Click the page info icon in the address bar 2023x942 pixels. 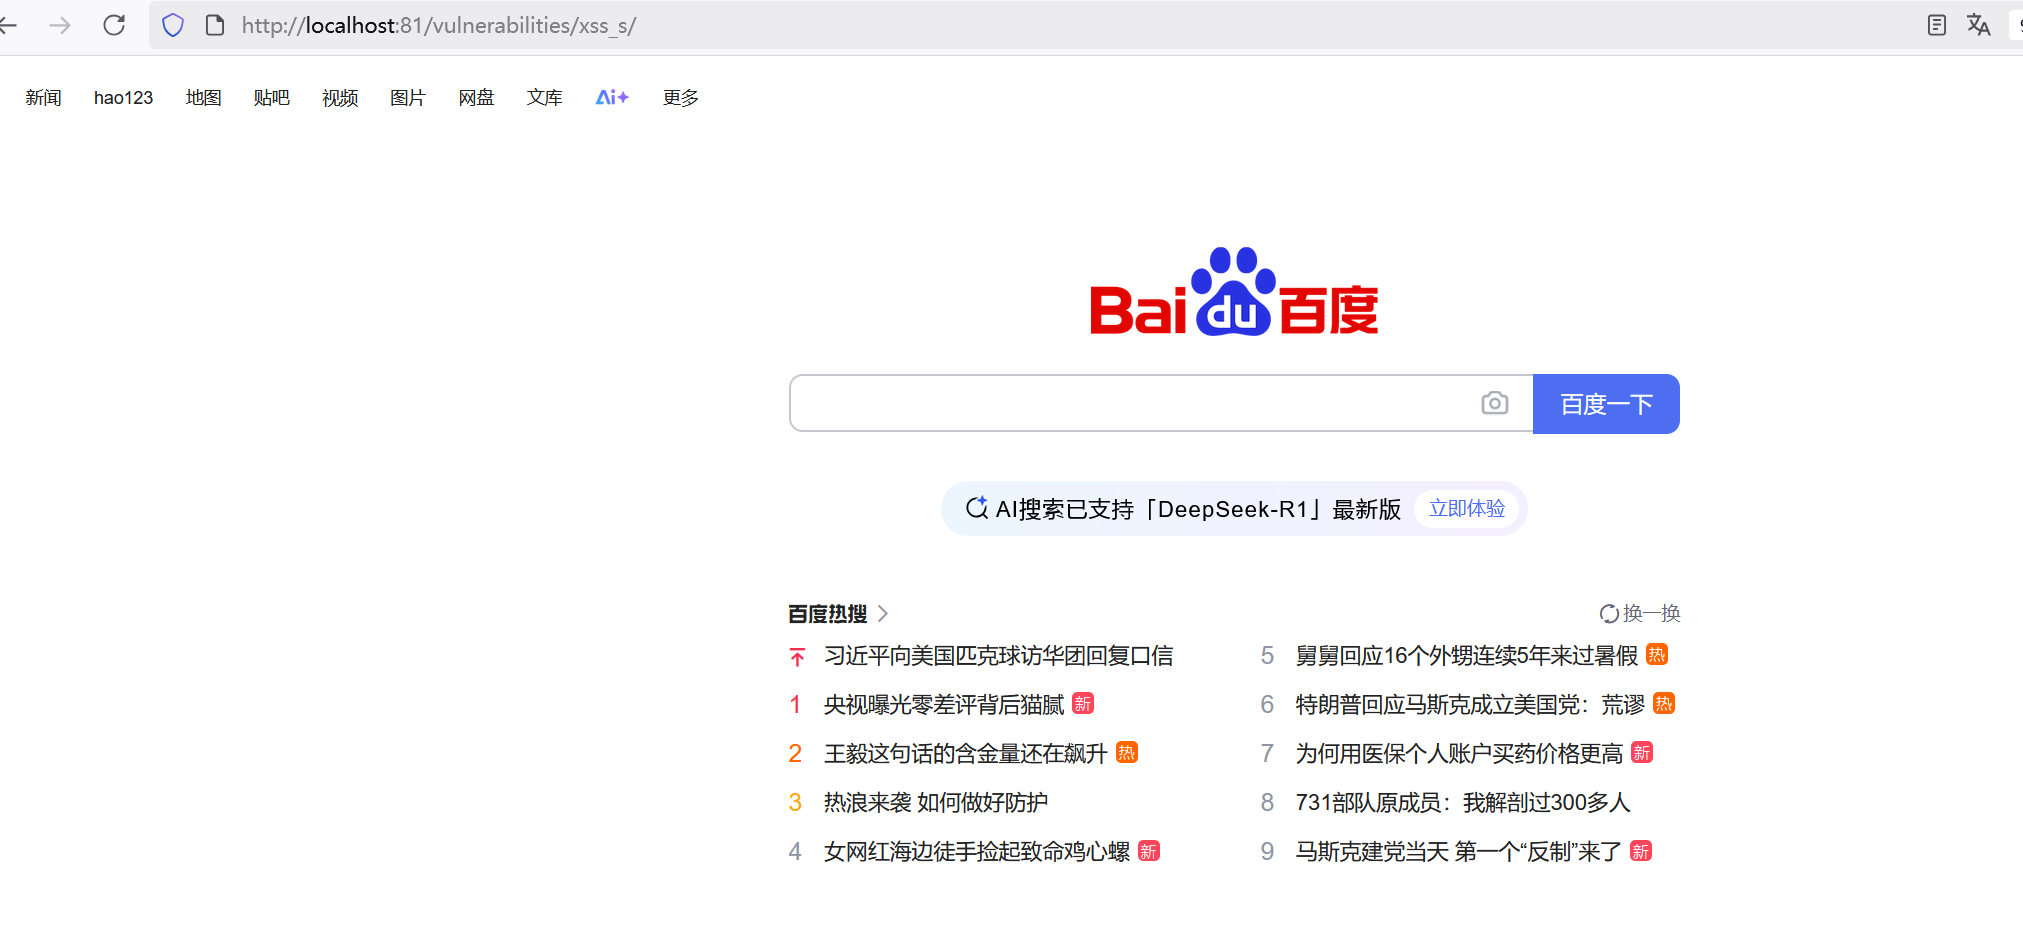click(214, 25)
